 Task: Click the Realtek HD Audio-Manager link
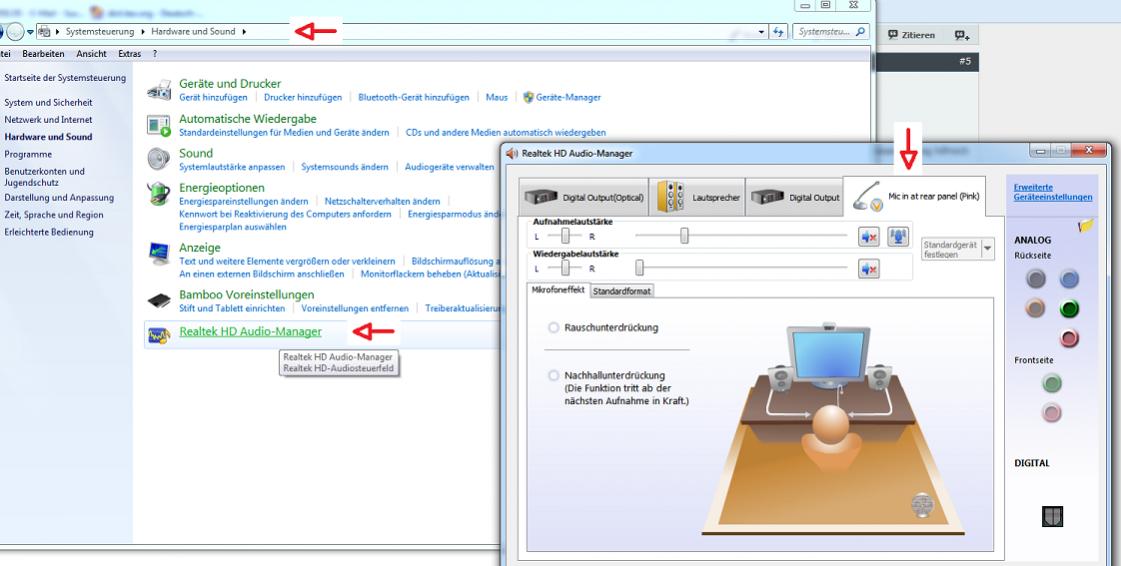click(x=250, y=332)
